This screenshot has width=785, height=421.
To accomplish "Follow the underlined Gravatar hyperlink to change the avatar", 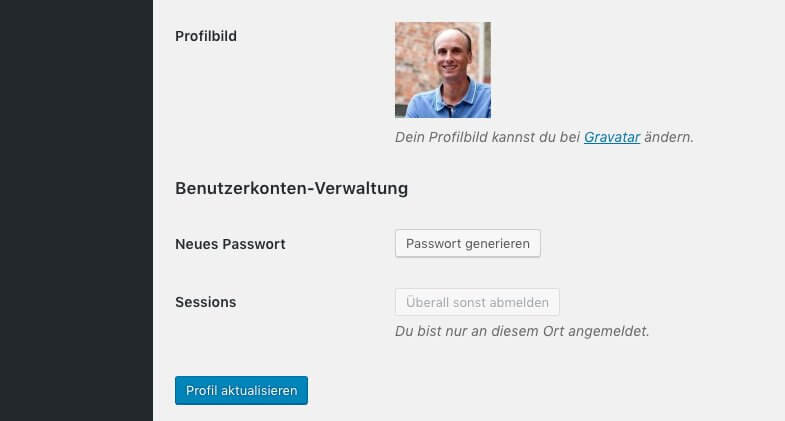I will tap(612, 137).
